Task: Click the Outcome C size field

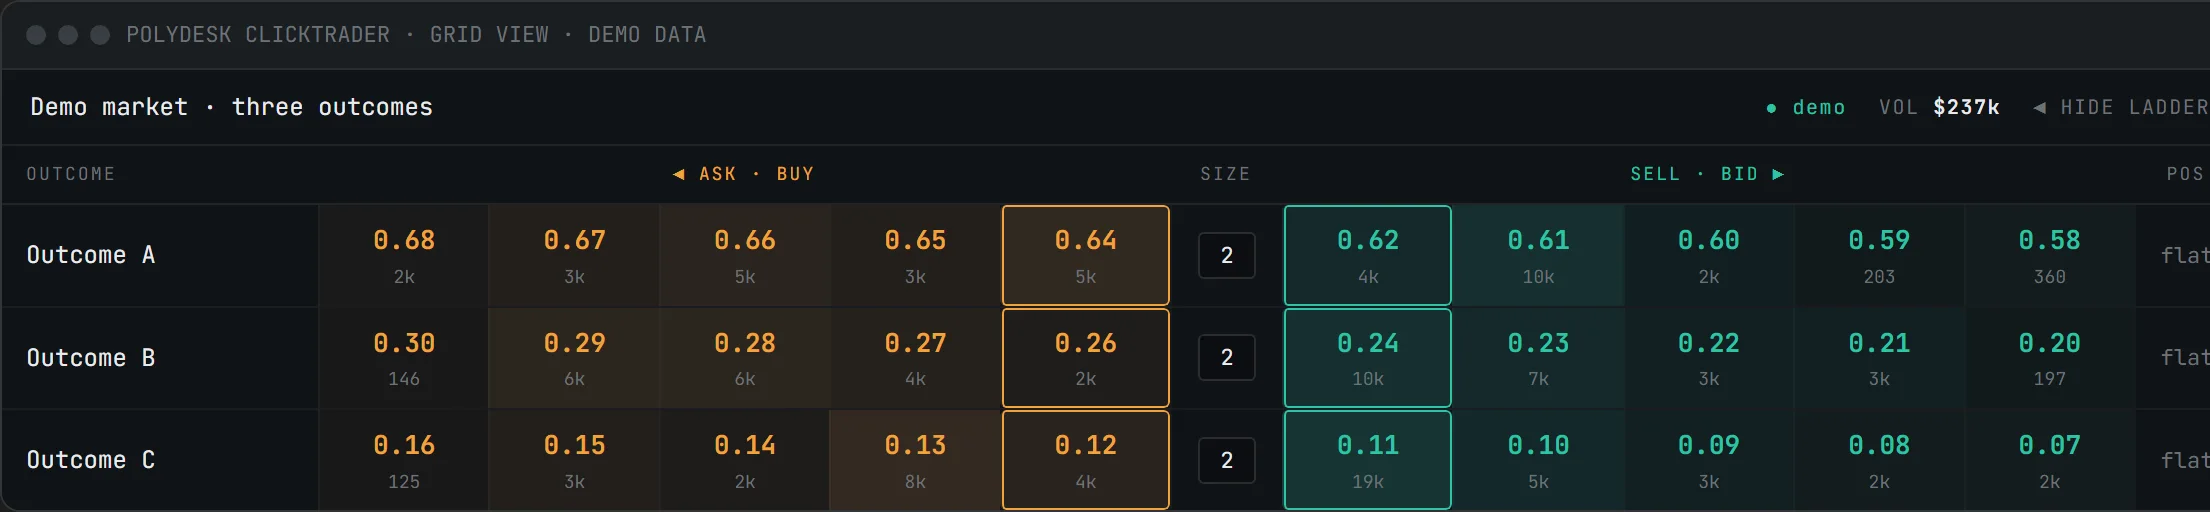Action: click(x=1227, y=460)
